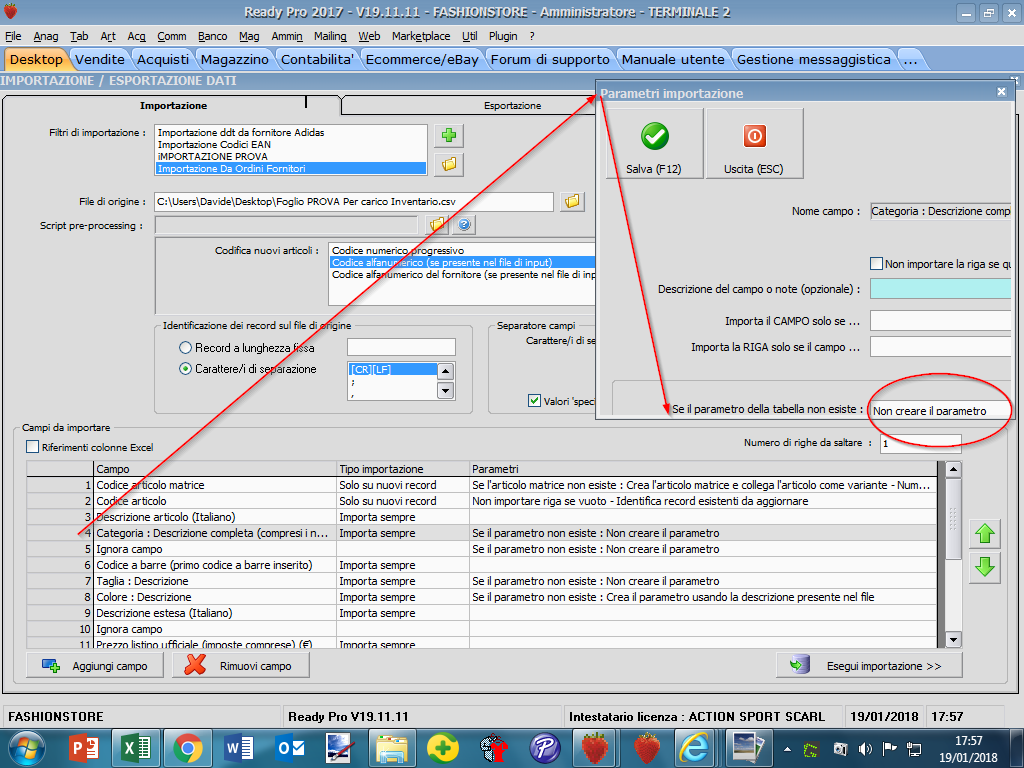Open the Mag menu
The height and width of the screenshot is (768, 1024).
pyautogui.click(x=249, y=36)
